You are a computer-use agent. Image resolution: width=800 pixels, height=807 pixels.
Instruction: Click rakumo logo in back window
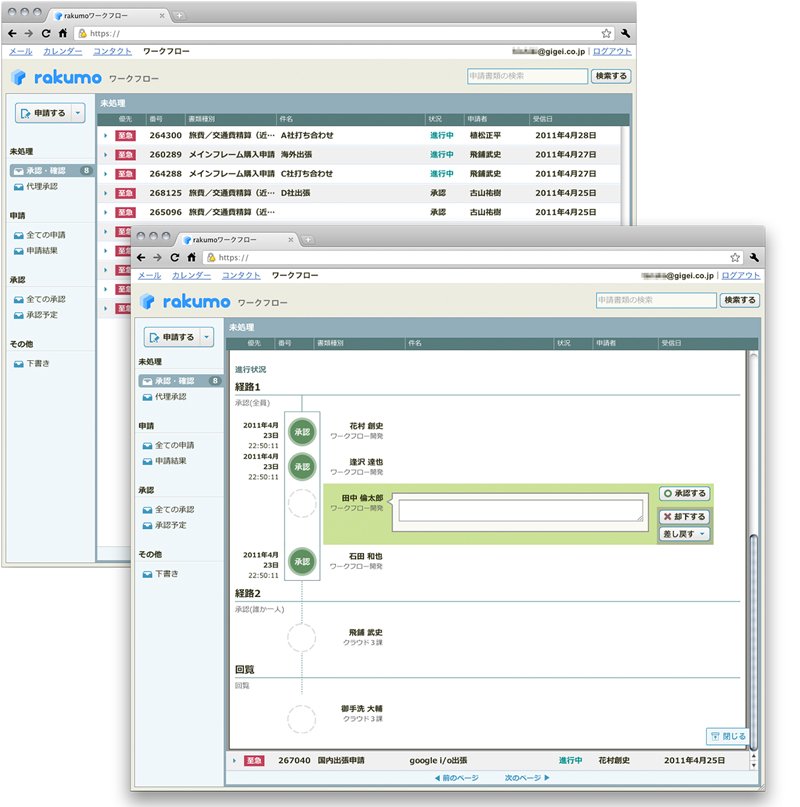tap(57, 77)
